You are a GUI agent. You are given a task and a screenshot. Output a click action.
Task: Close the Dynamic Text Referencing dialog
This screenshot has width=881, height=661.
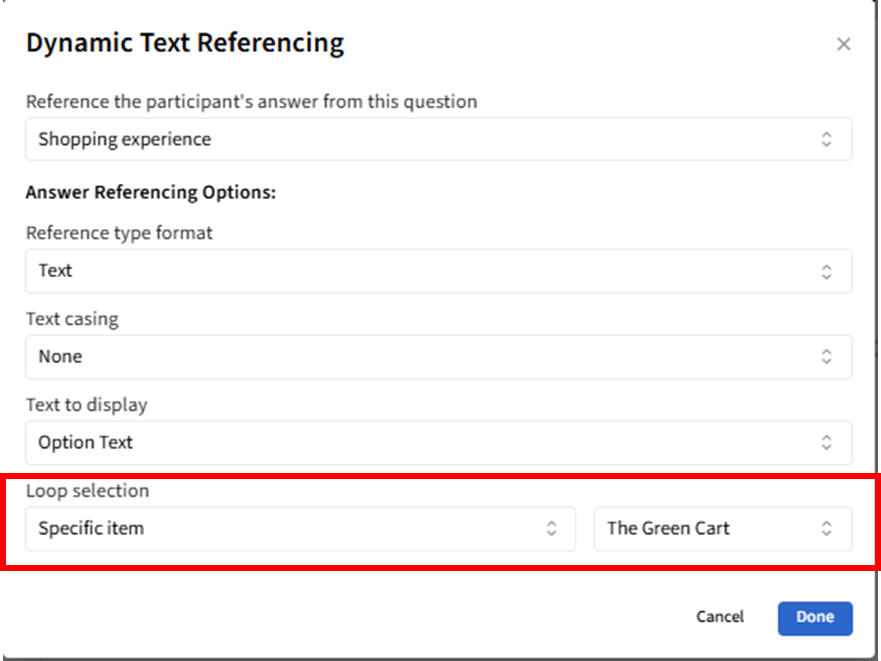(x=843, y=44)
